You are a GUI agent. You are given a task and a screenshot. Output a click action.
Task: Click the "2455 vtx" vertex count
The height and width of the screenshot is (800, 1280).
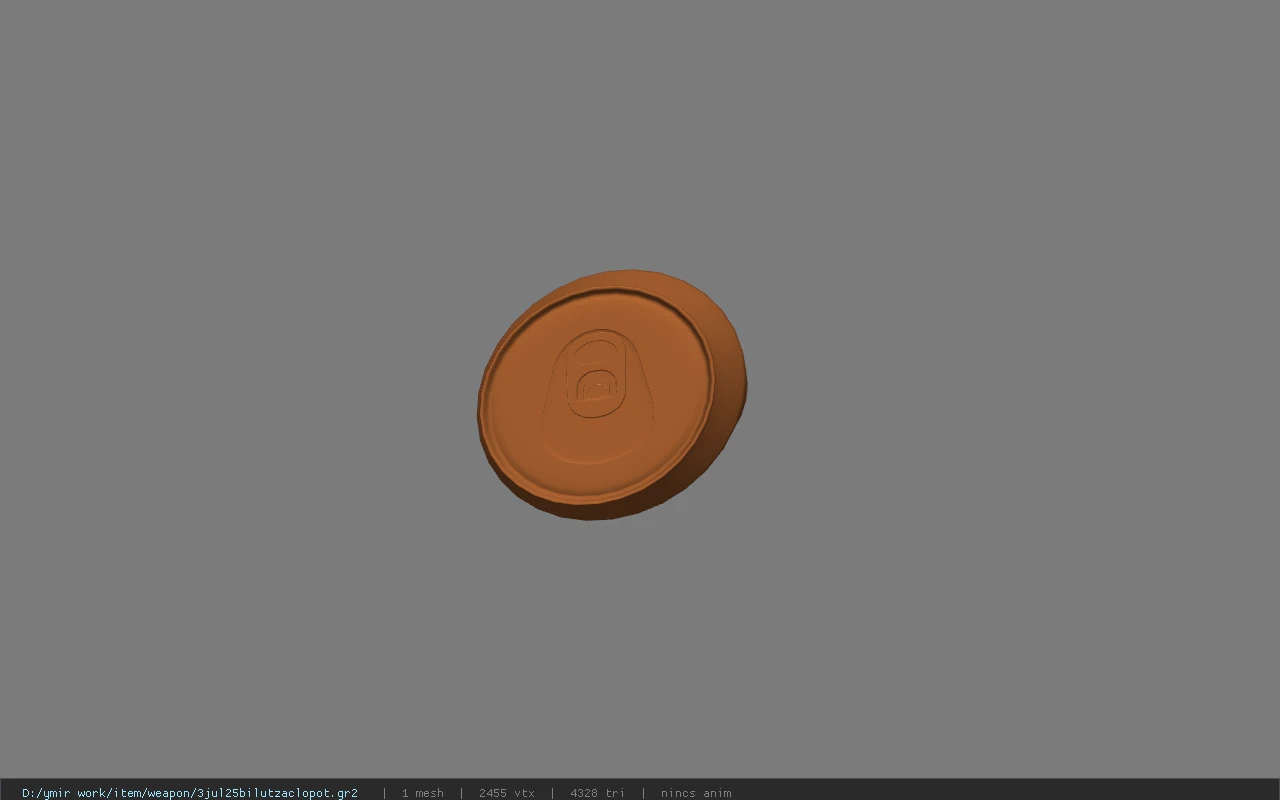click(506, 793)
